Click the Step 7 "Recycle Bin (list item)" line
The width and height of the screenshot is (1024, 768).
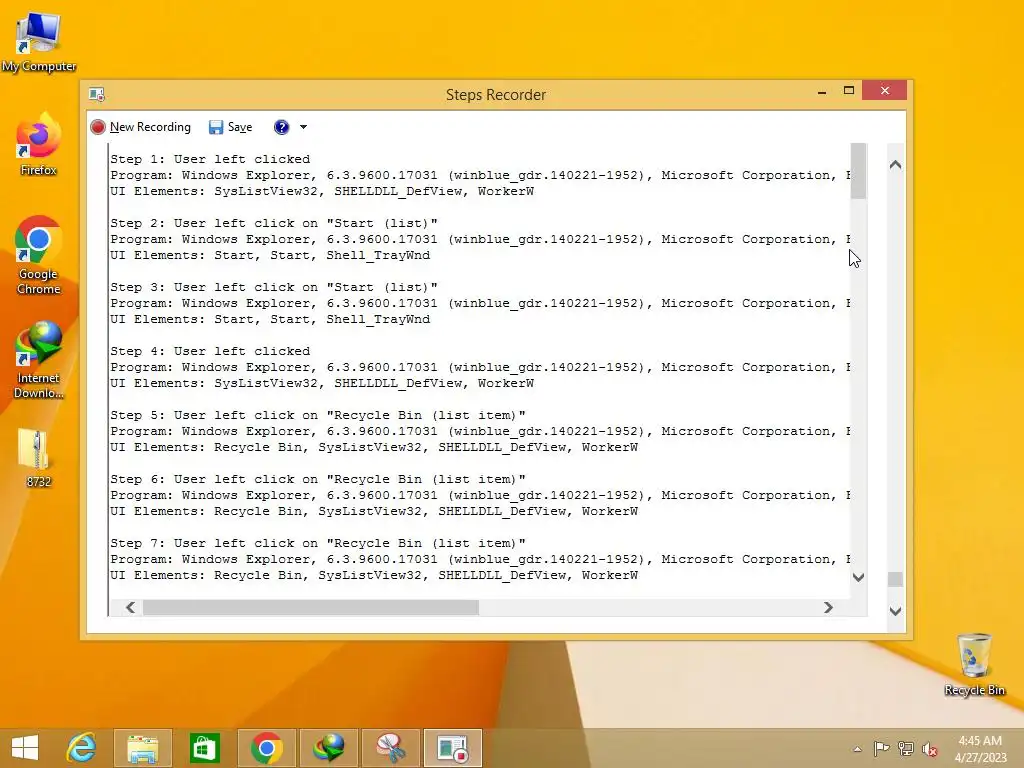coord(317,543)
